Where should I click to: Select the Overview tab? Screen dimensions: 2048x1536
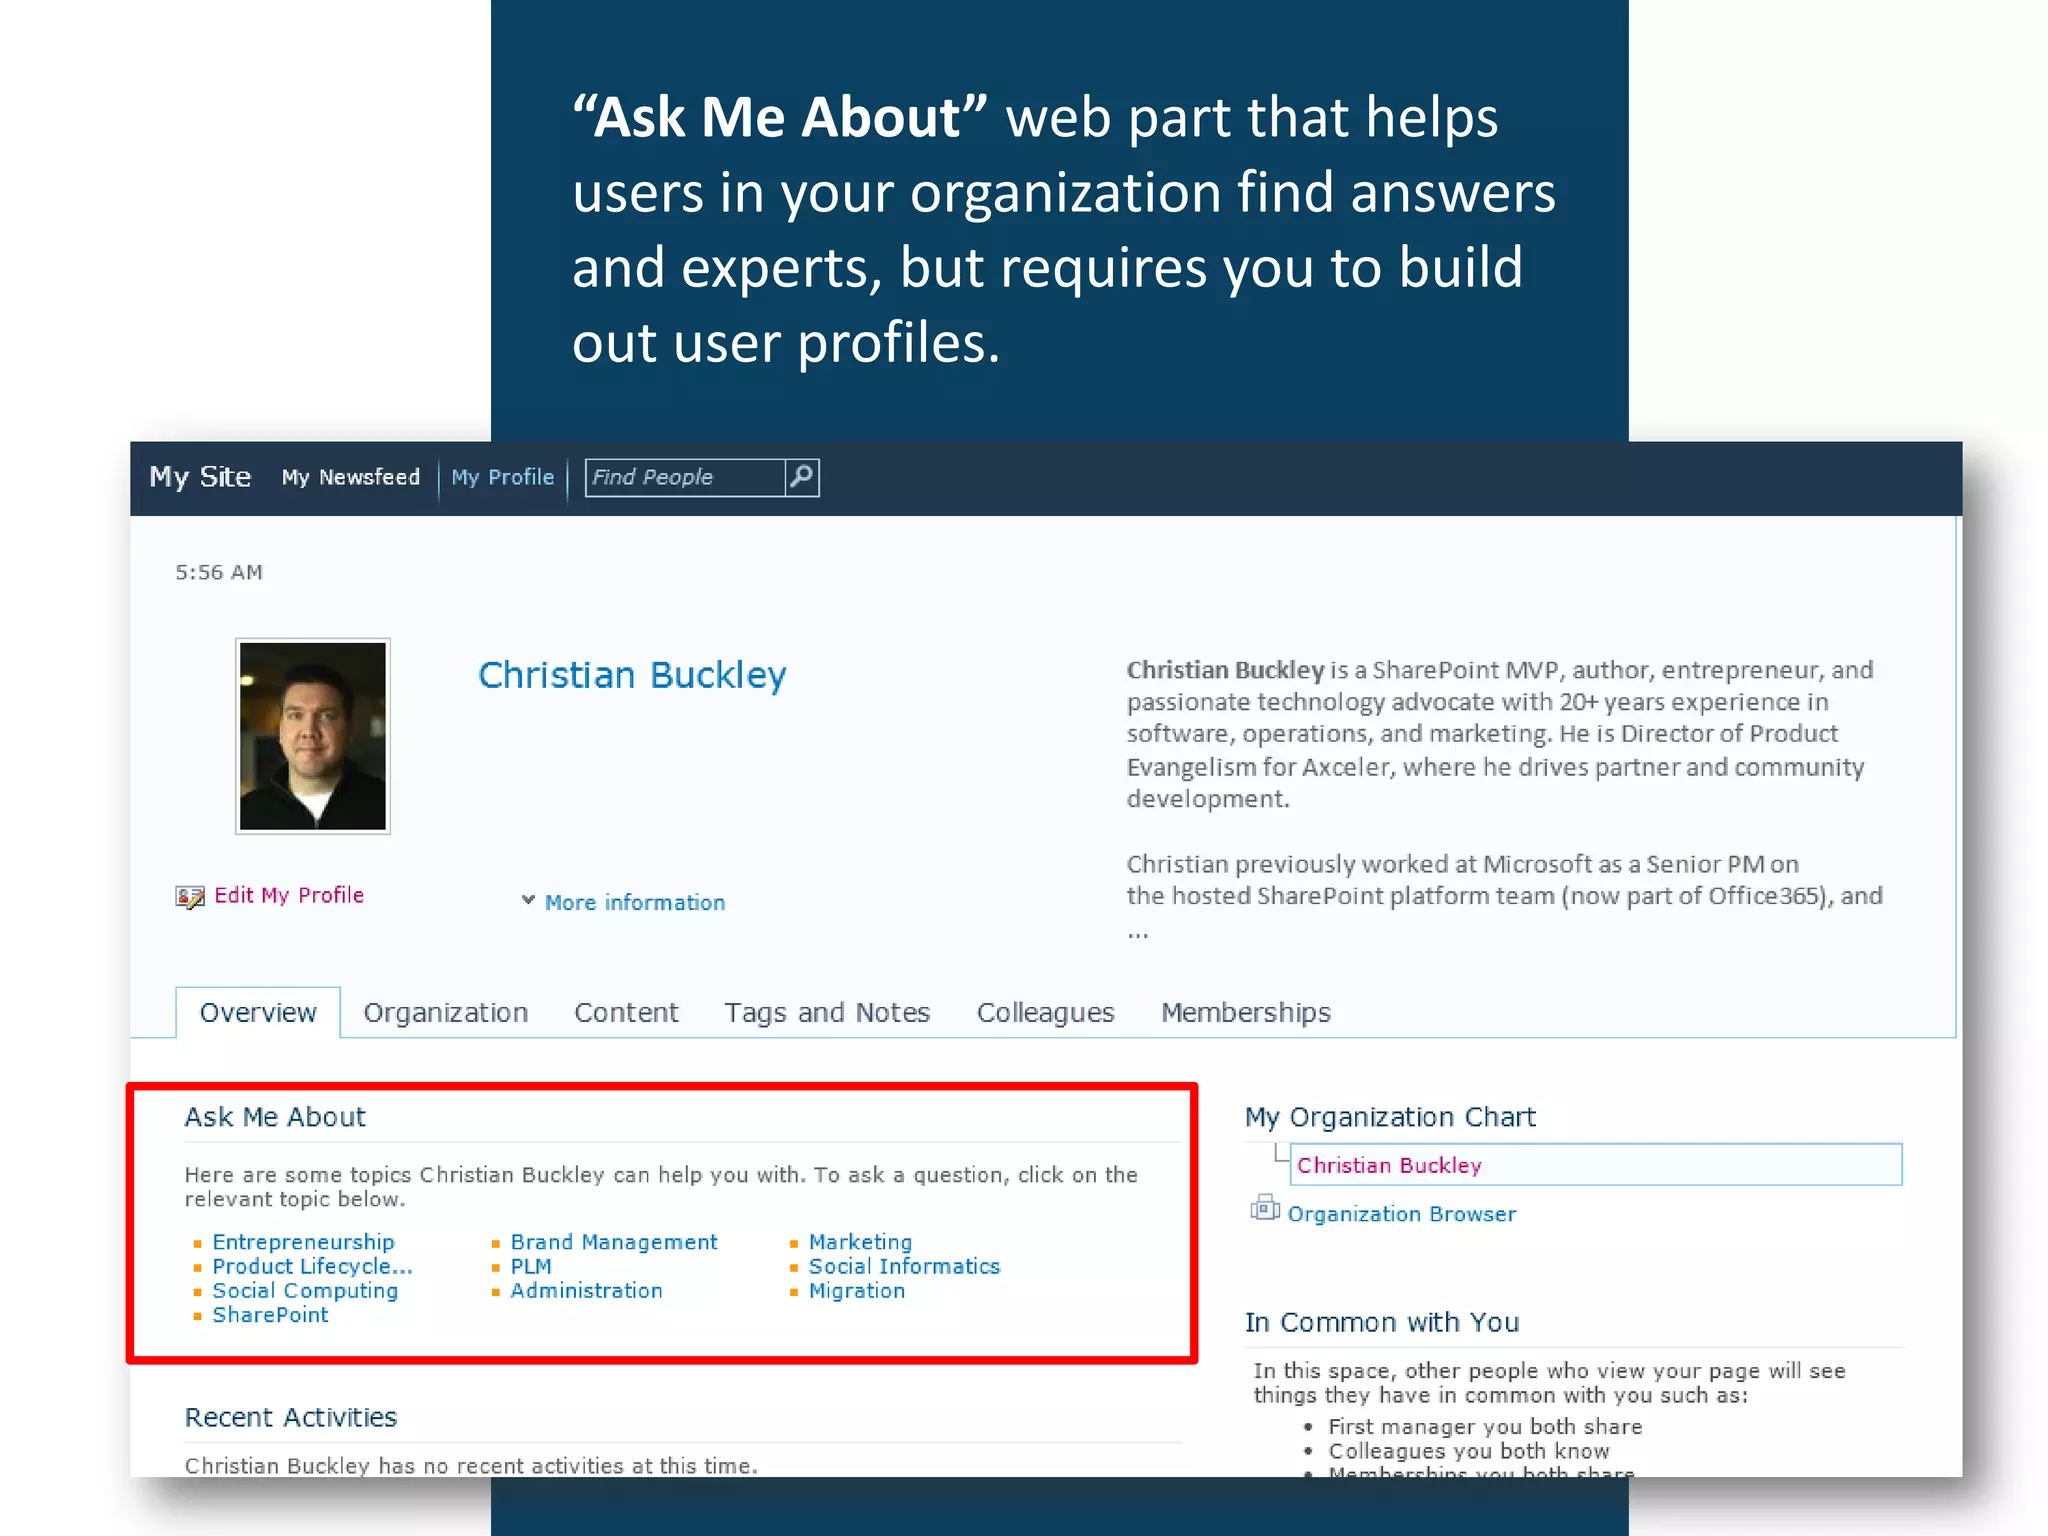[x=258, y=1012]
